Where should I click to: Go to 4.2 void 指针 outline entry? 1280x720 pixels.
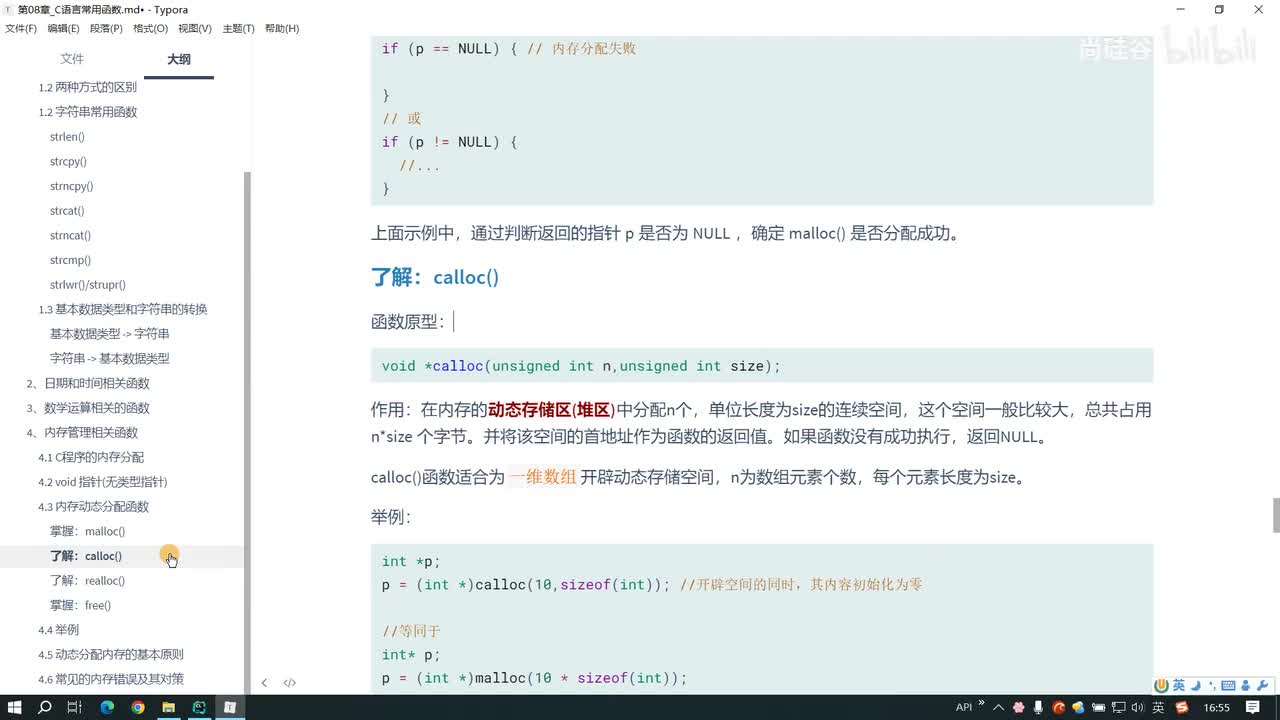[103, 482]
